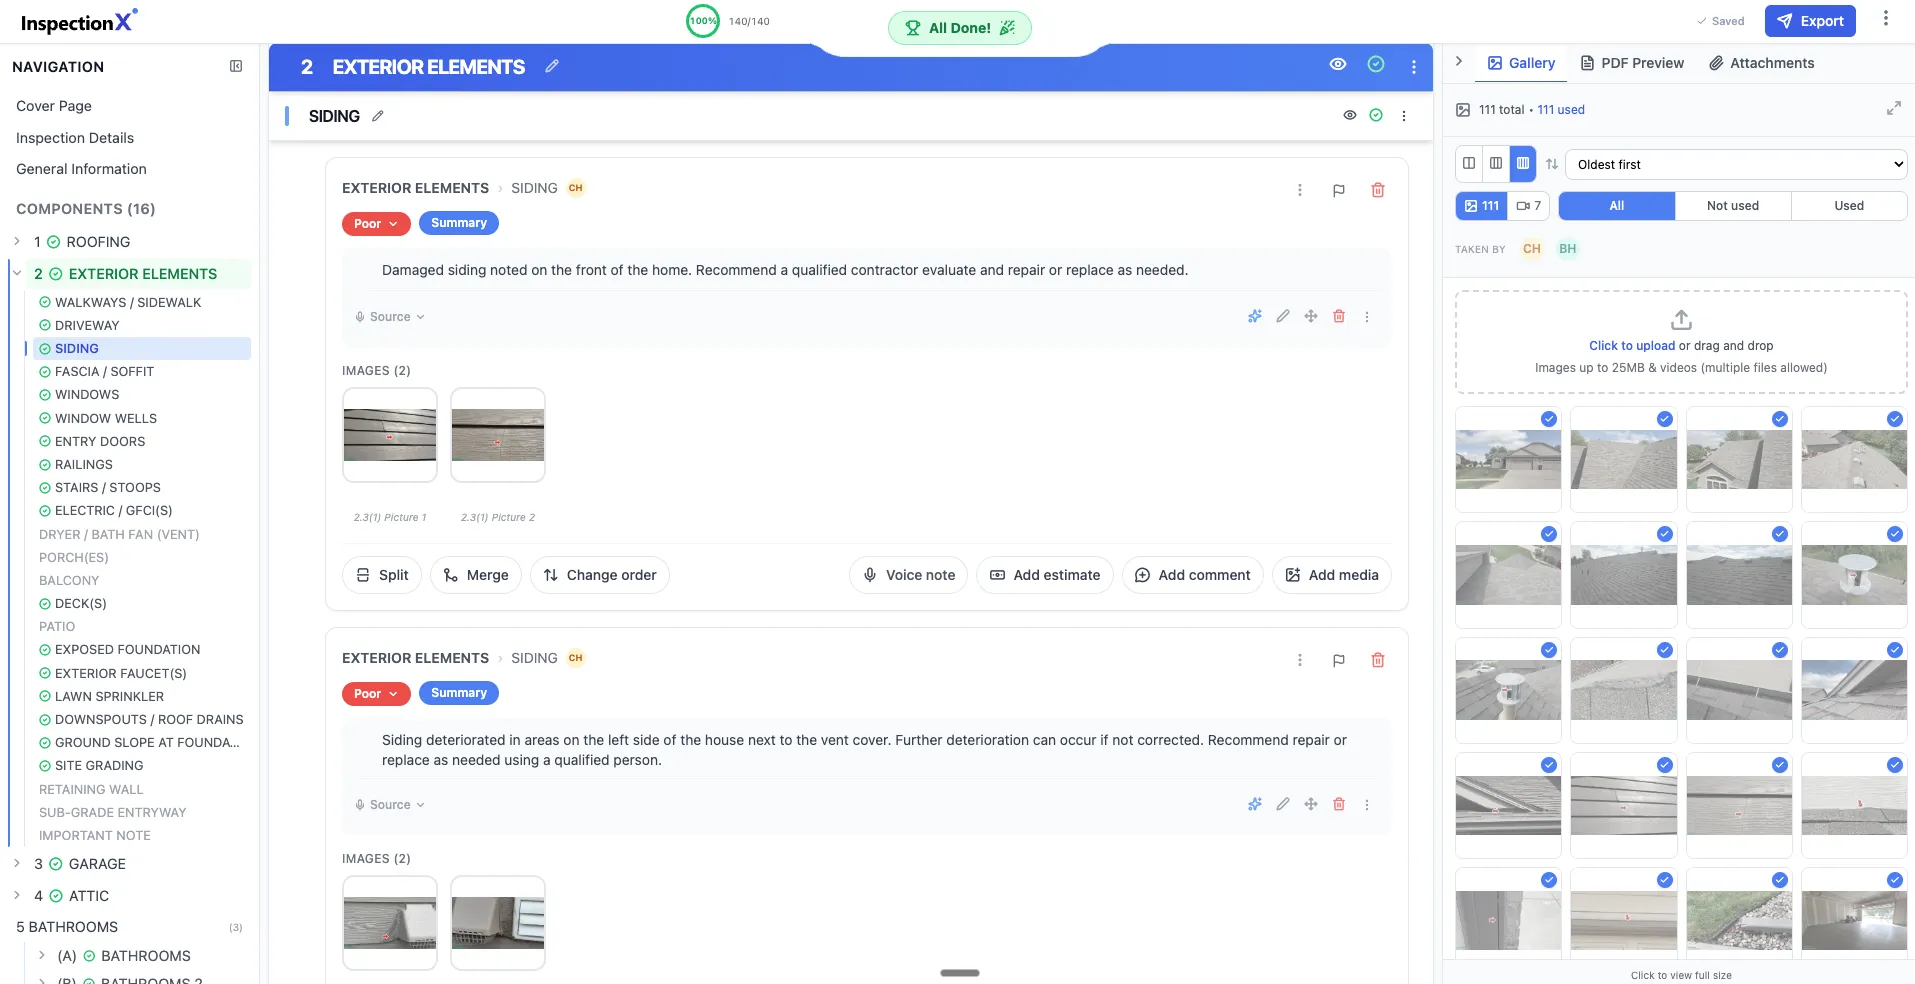
Task: Select the two-column gallery layout
Action: click(x=1468, y=163)
